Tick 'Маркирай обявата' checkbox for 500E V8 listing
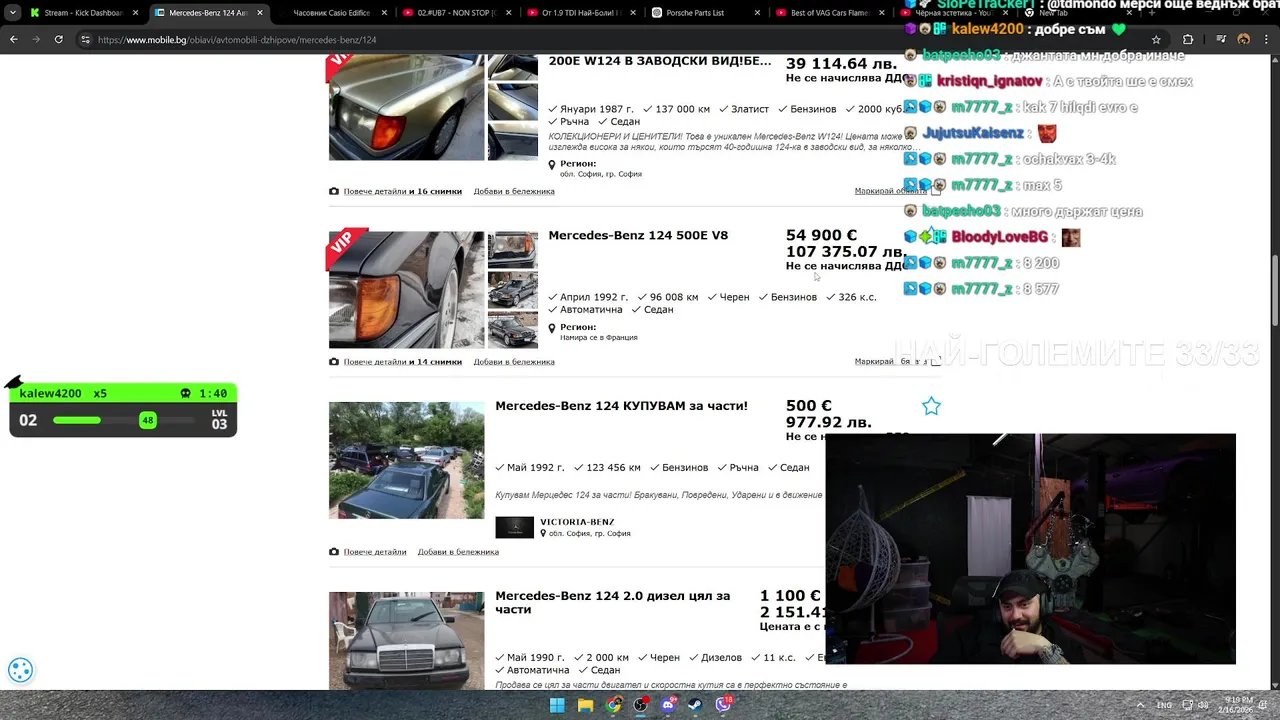 pyautogui.click(x=936, y=362)
